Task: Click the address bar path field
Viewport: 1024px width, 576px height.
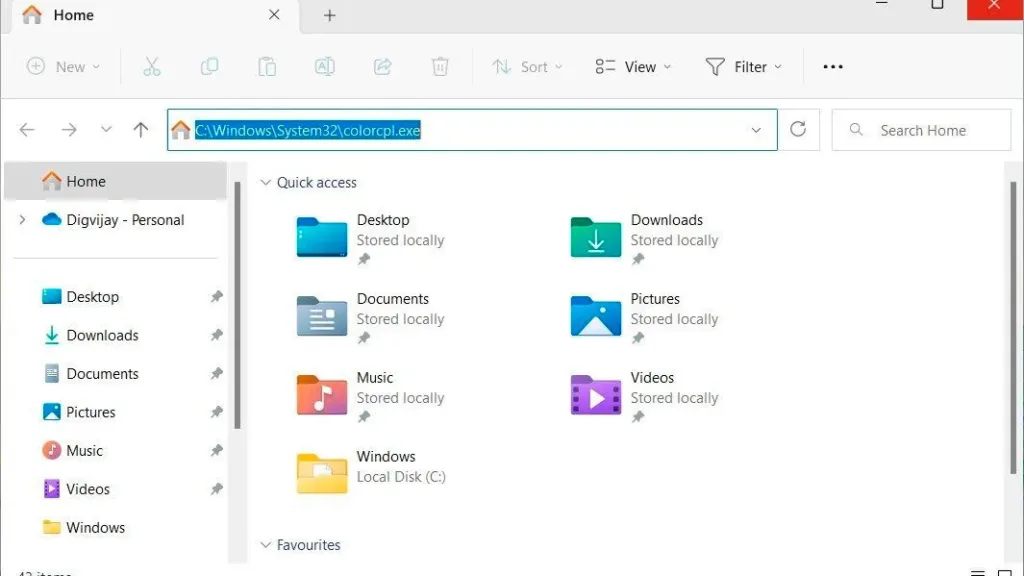Action: point(472,130)
